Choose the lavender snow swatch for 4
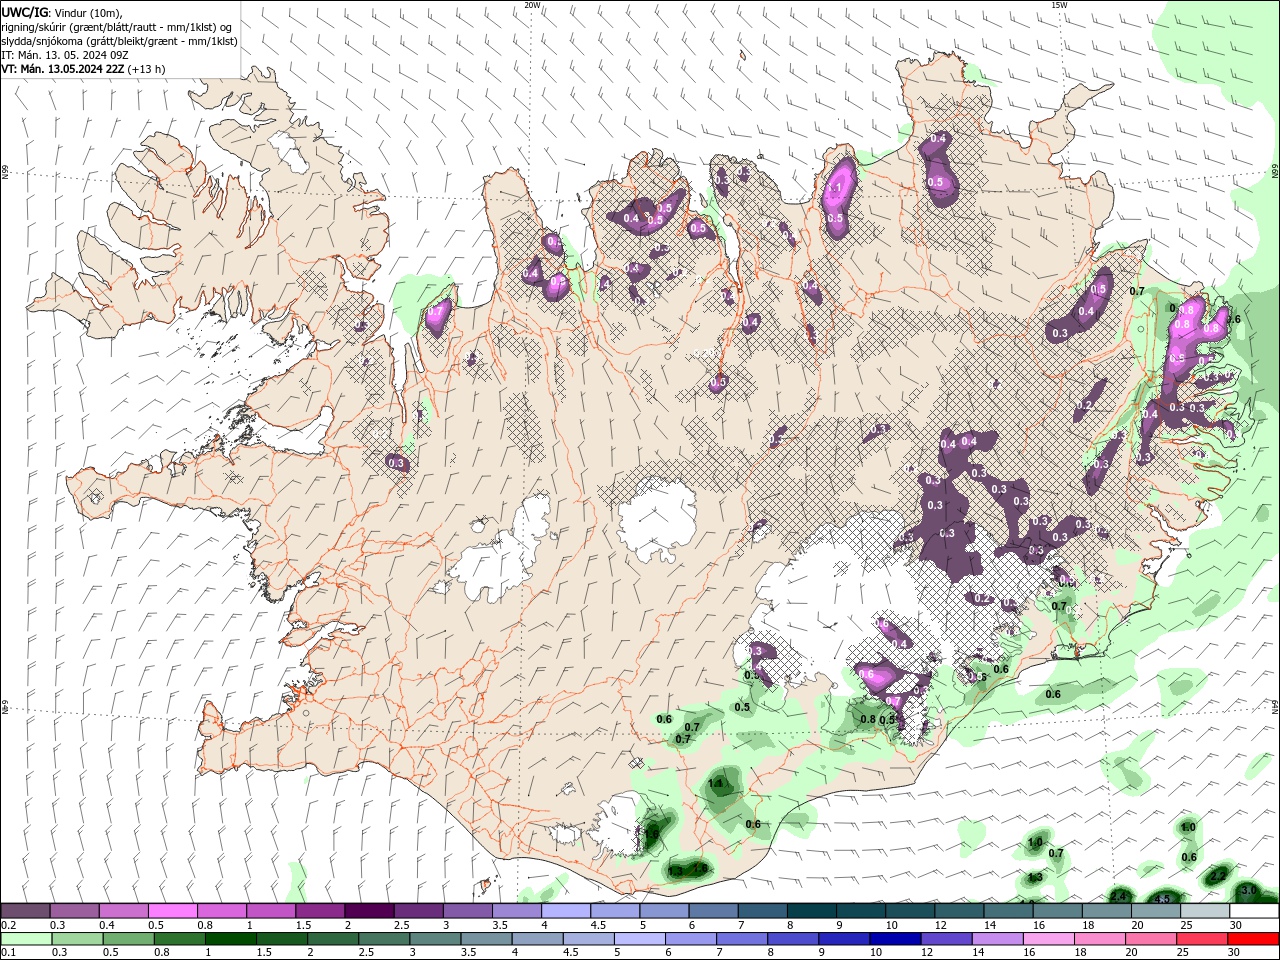Image resolution: width=1280 pixels, height=960 pixels. click(565, 910)
